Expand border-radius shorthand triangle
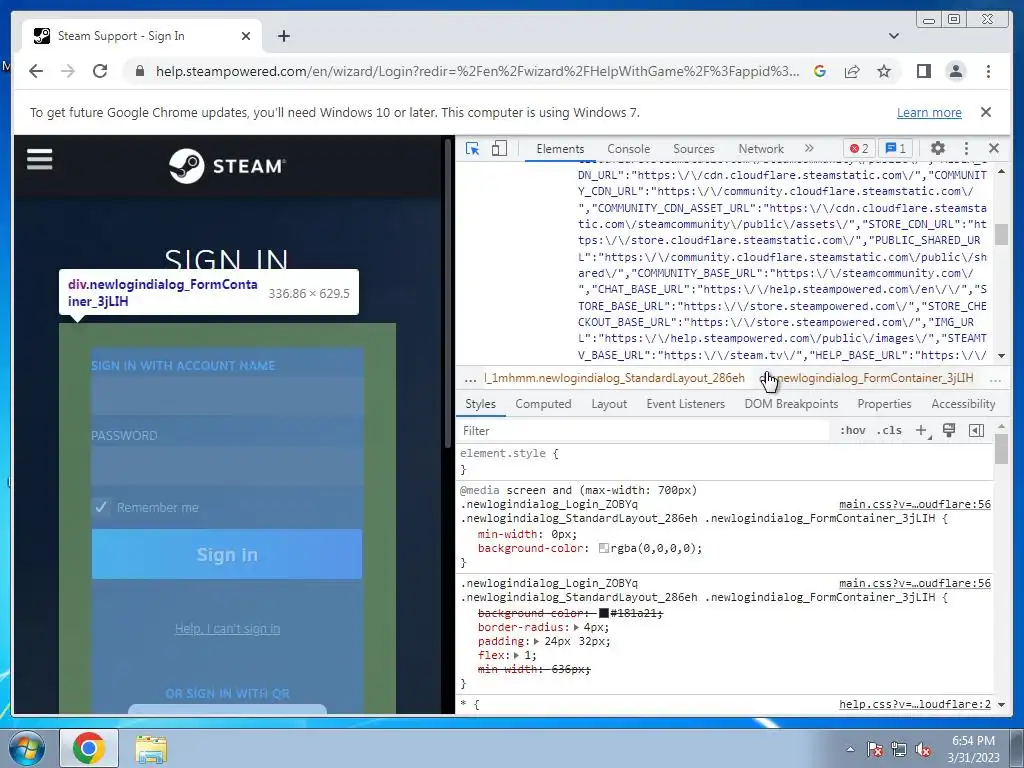The width and height of the screenshot is (1024, 768). coord(576,627)
